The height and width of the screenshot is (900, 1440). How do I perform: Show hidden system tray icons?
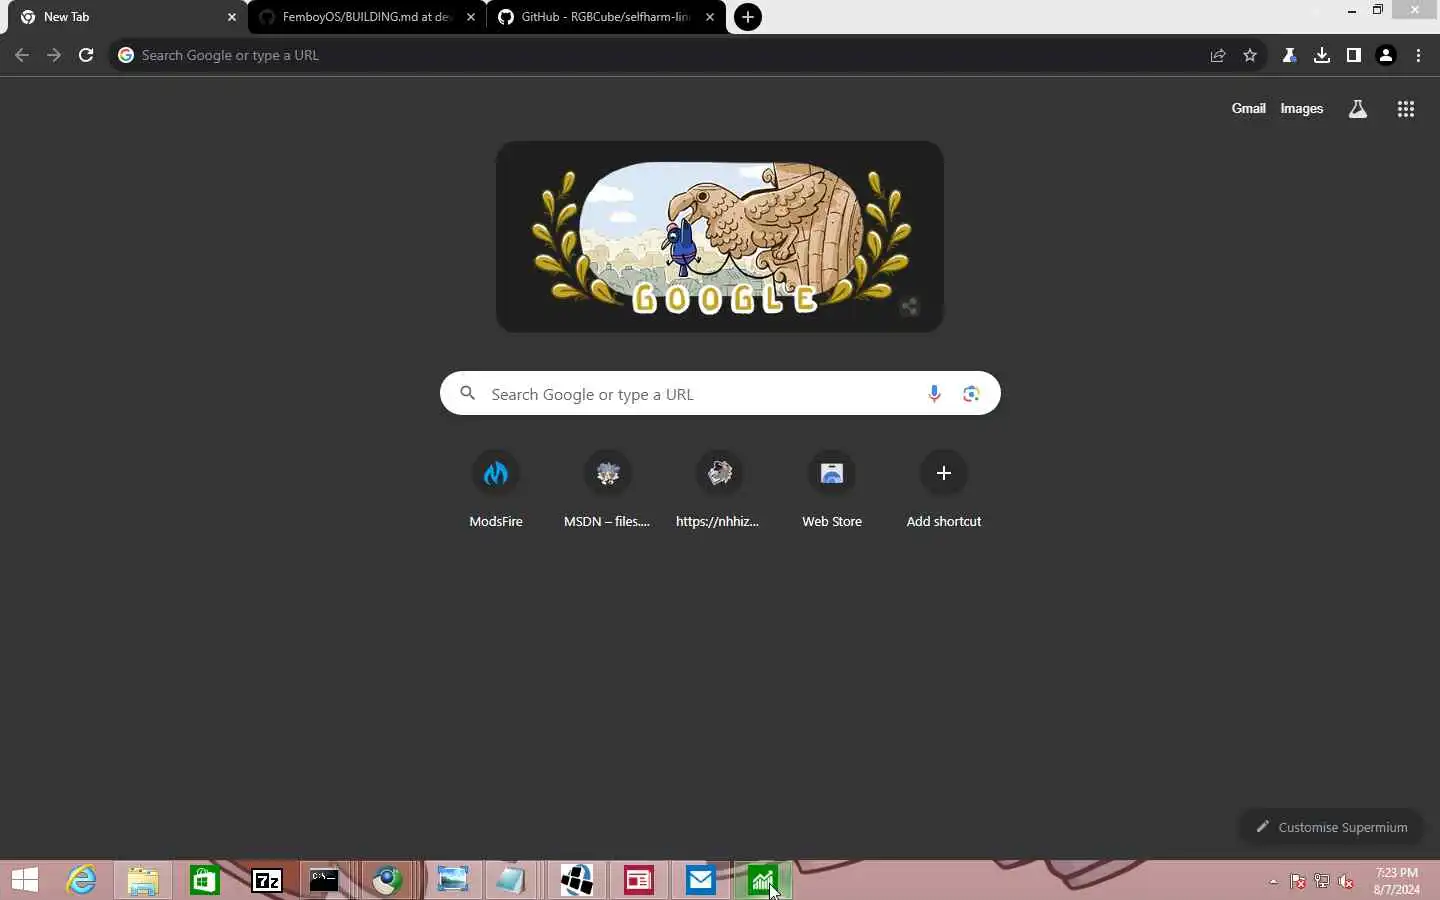pyautogui.click(x=1273, y=881)
